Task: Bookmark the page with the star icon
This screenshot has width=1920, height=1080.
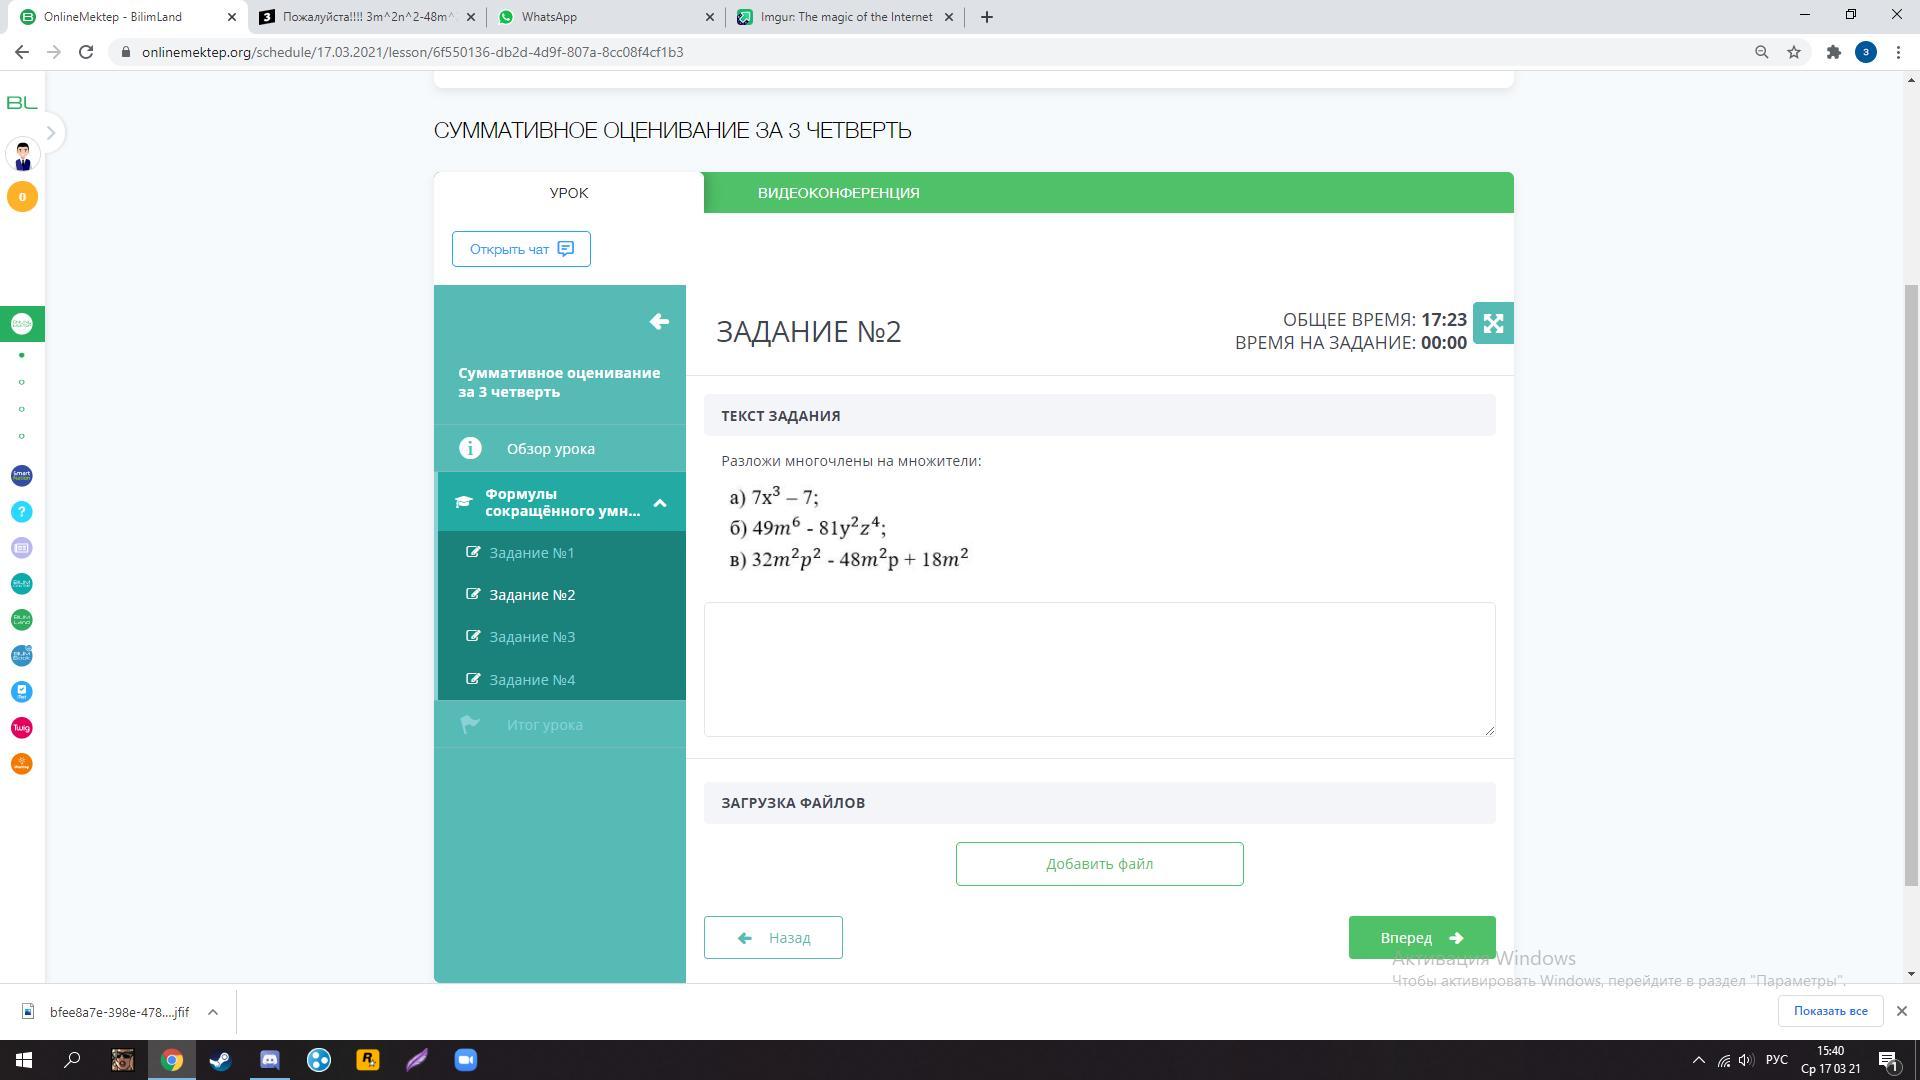Action: [1794, 52]
